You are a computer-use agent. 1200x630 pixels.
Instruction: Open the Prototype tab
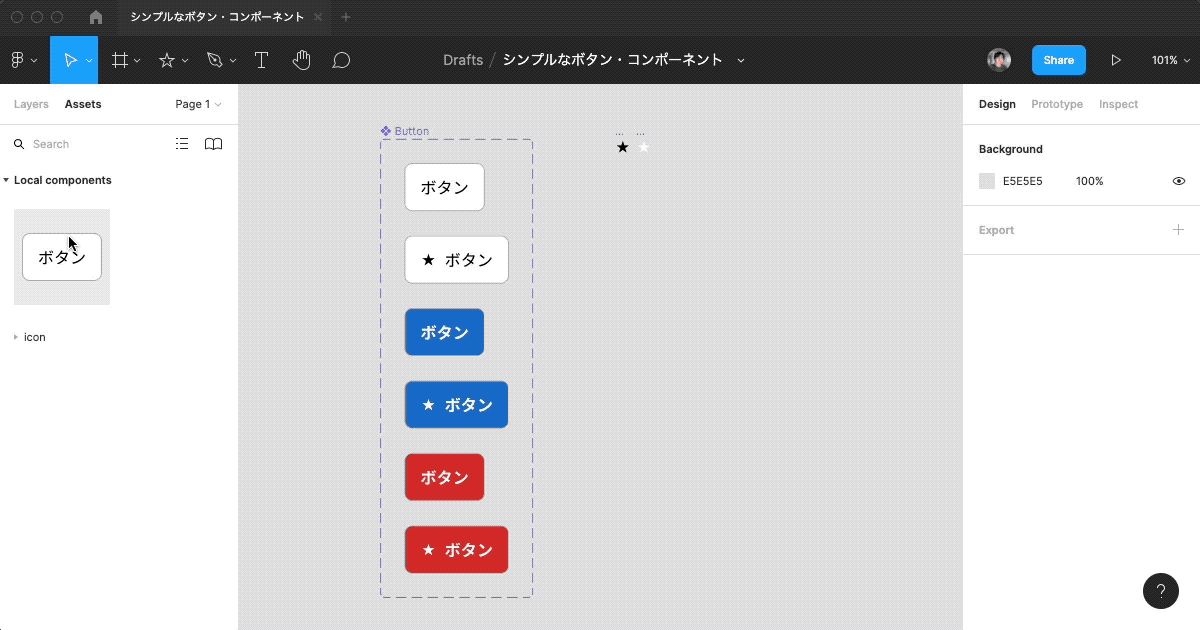click(1057, 104)
